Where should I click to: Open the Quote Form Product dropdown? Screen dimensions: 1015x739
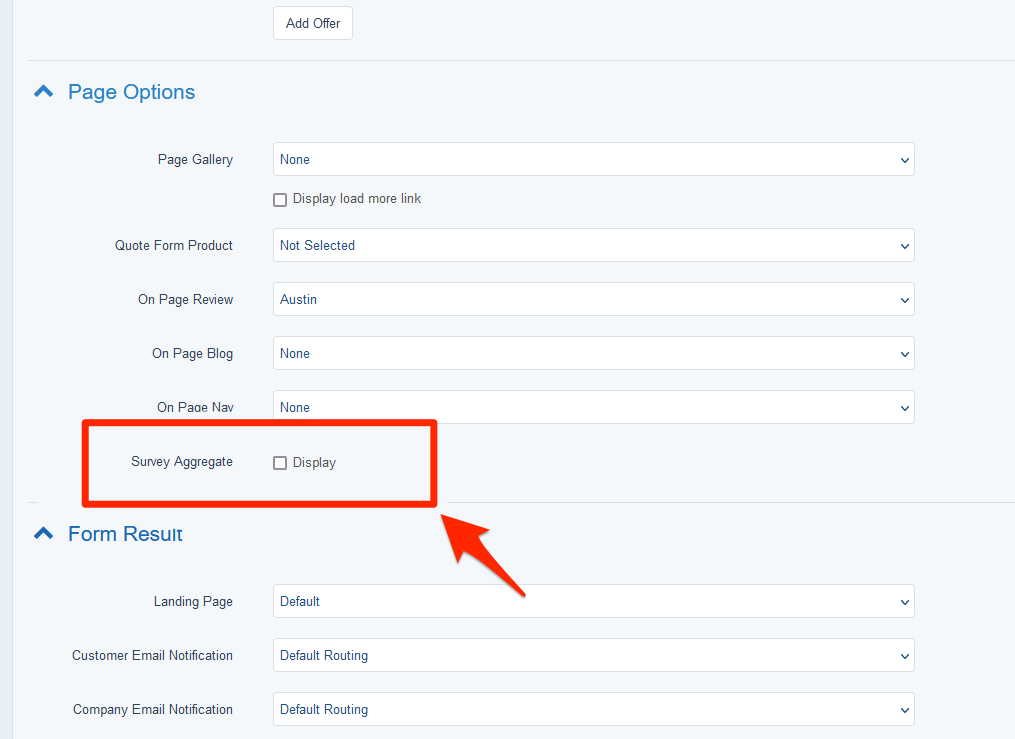pos(593,245)
